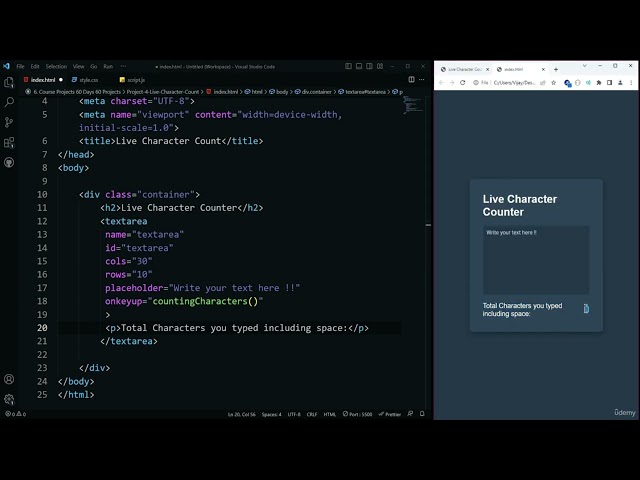Open the Chrome three-dot menu
Viewport: 640px width, 480px height.
(x=631, y=82)
